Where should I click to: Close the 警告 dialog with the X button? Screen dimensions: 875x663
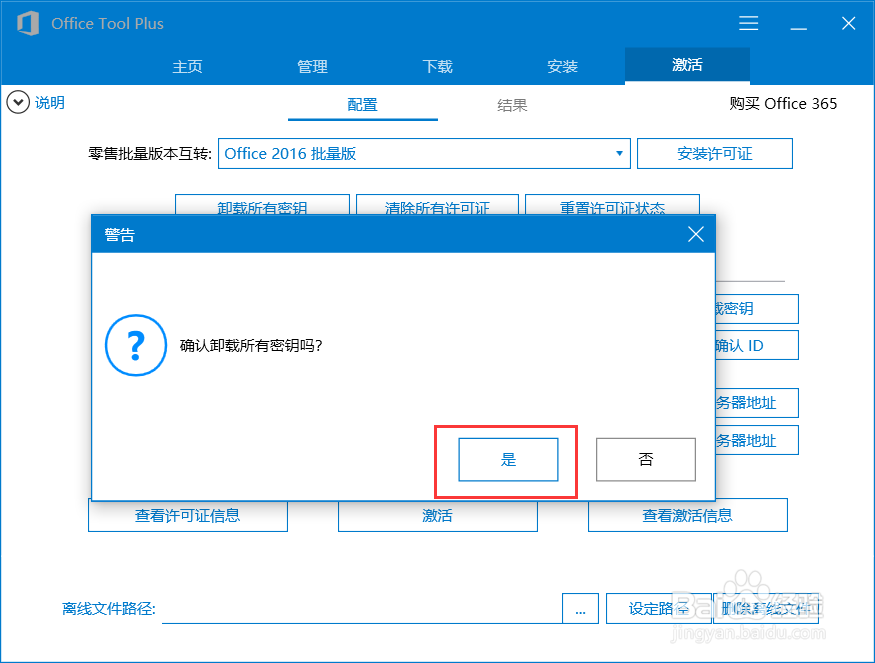(x=696, y=234)
